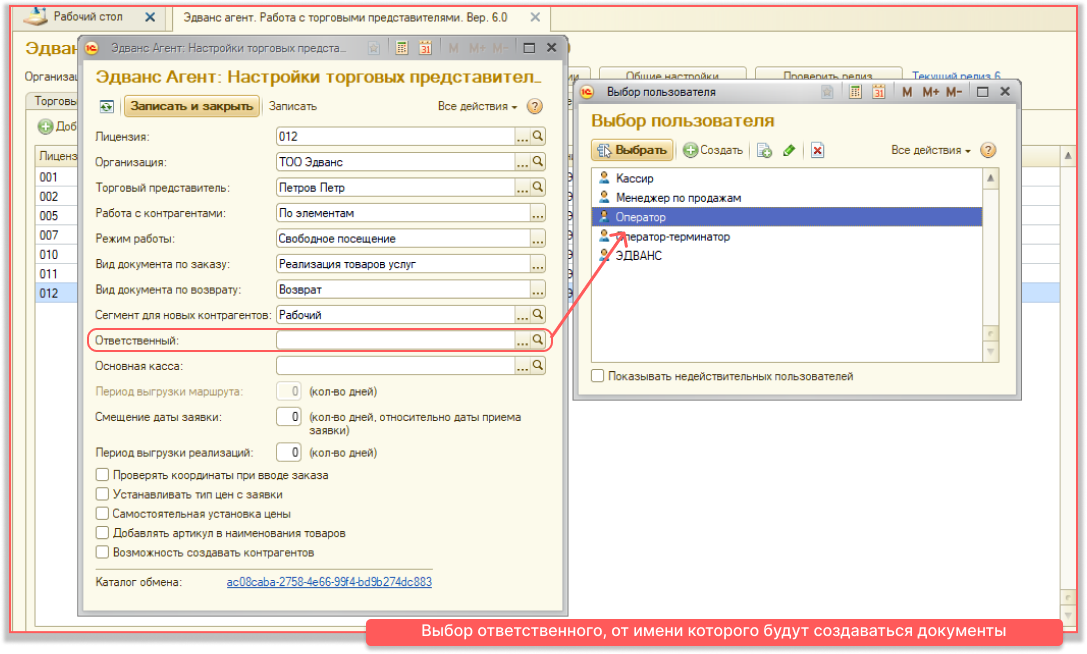Viewport: 1087px width, 654px height.
Task: Enable Возможность создавать контрагентов
Action: point(103,553)
